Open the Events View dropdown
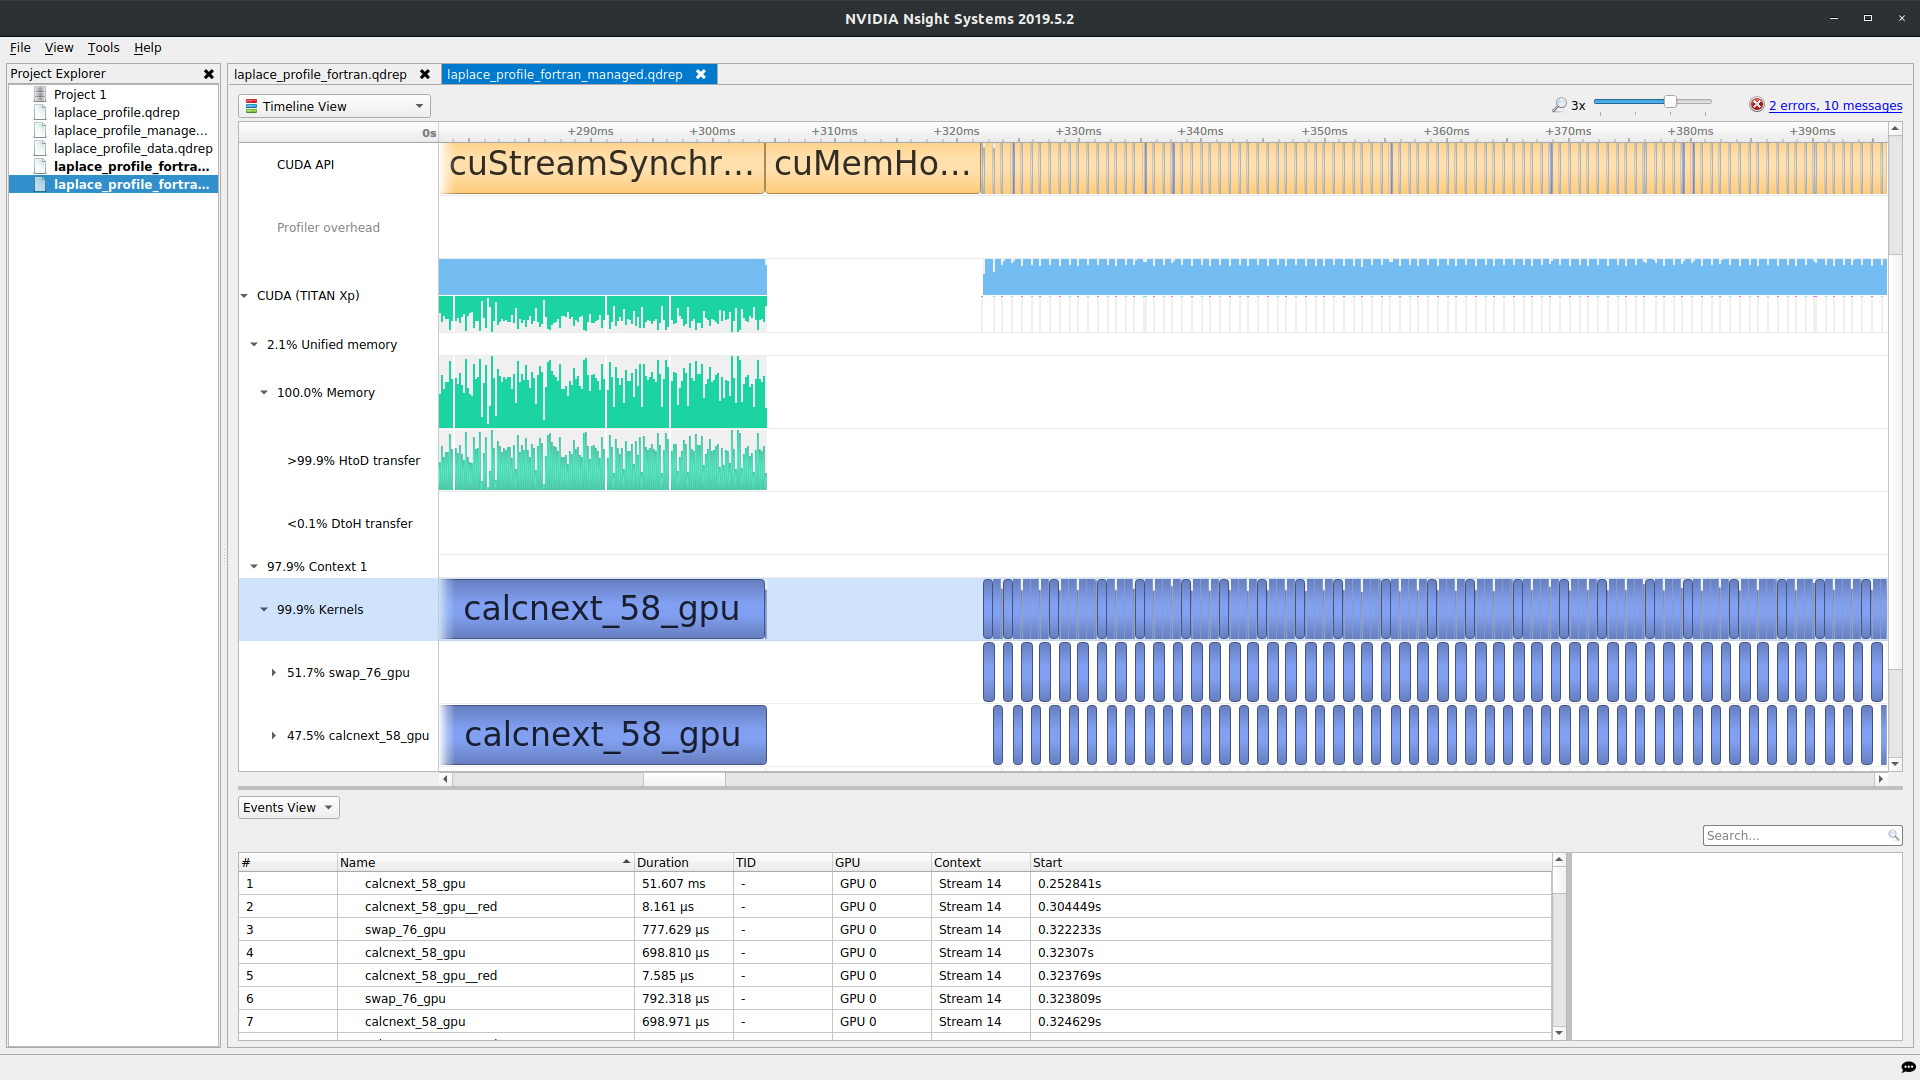1920x1080 pixels. pyautogui.click(x=288, y=808)
